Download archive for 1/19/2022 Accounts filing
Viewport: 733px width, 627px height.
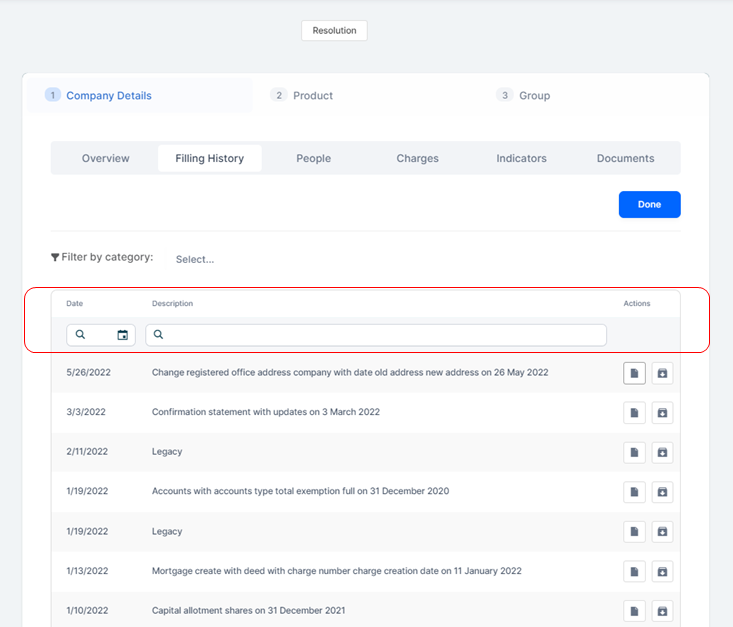coord(662,492)
